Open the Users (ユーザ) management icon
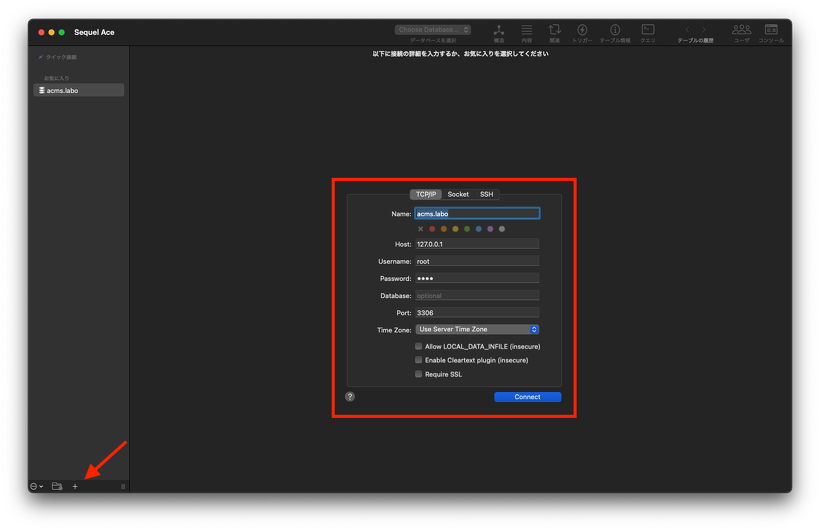Screen dimensions: 820x530 [741, 31]
